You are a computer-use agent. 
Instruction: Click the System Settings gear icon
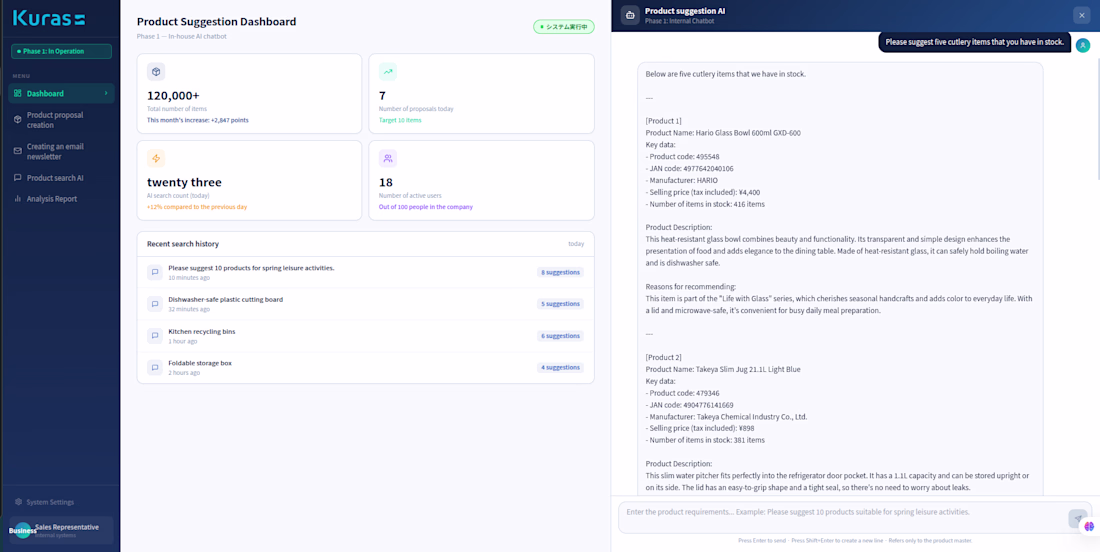(19, 502)
